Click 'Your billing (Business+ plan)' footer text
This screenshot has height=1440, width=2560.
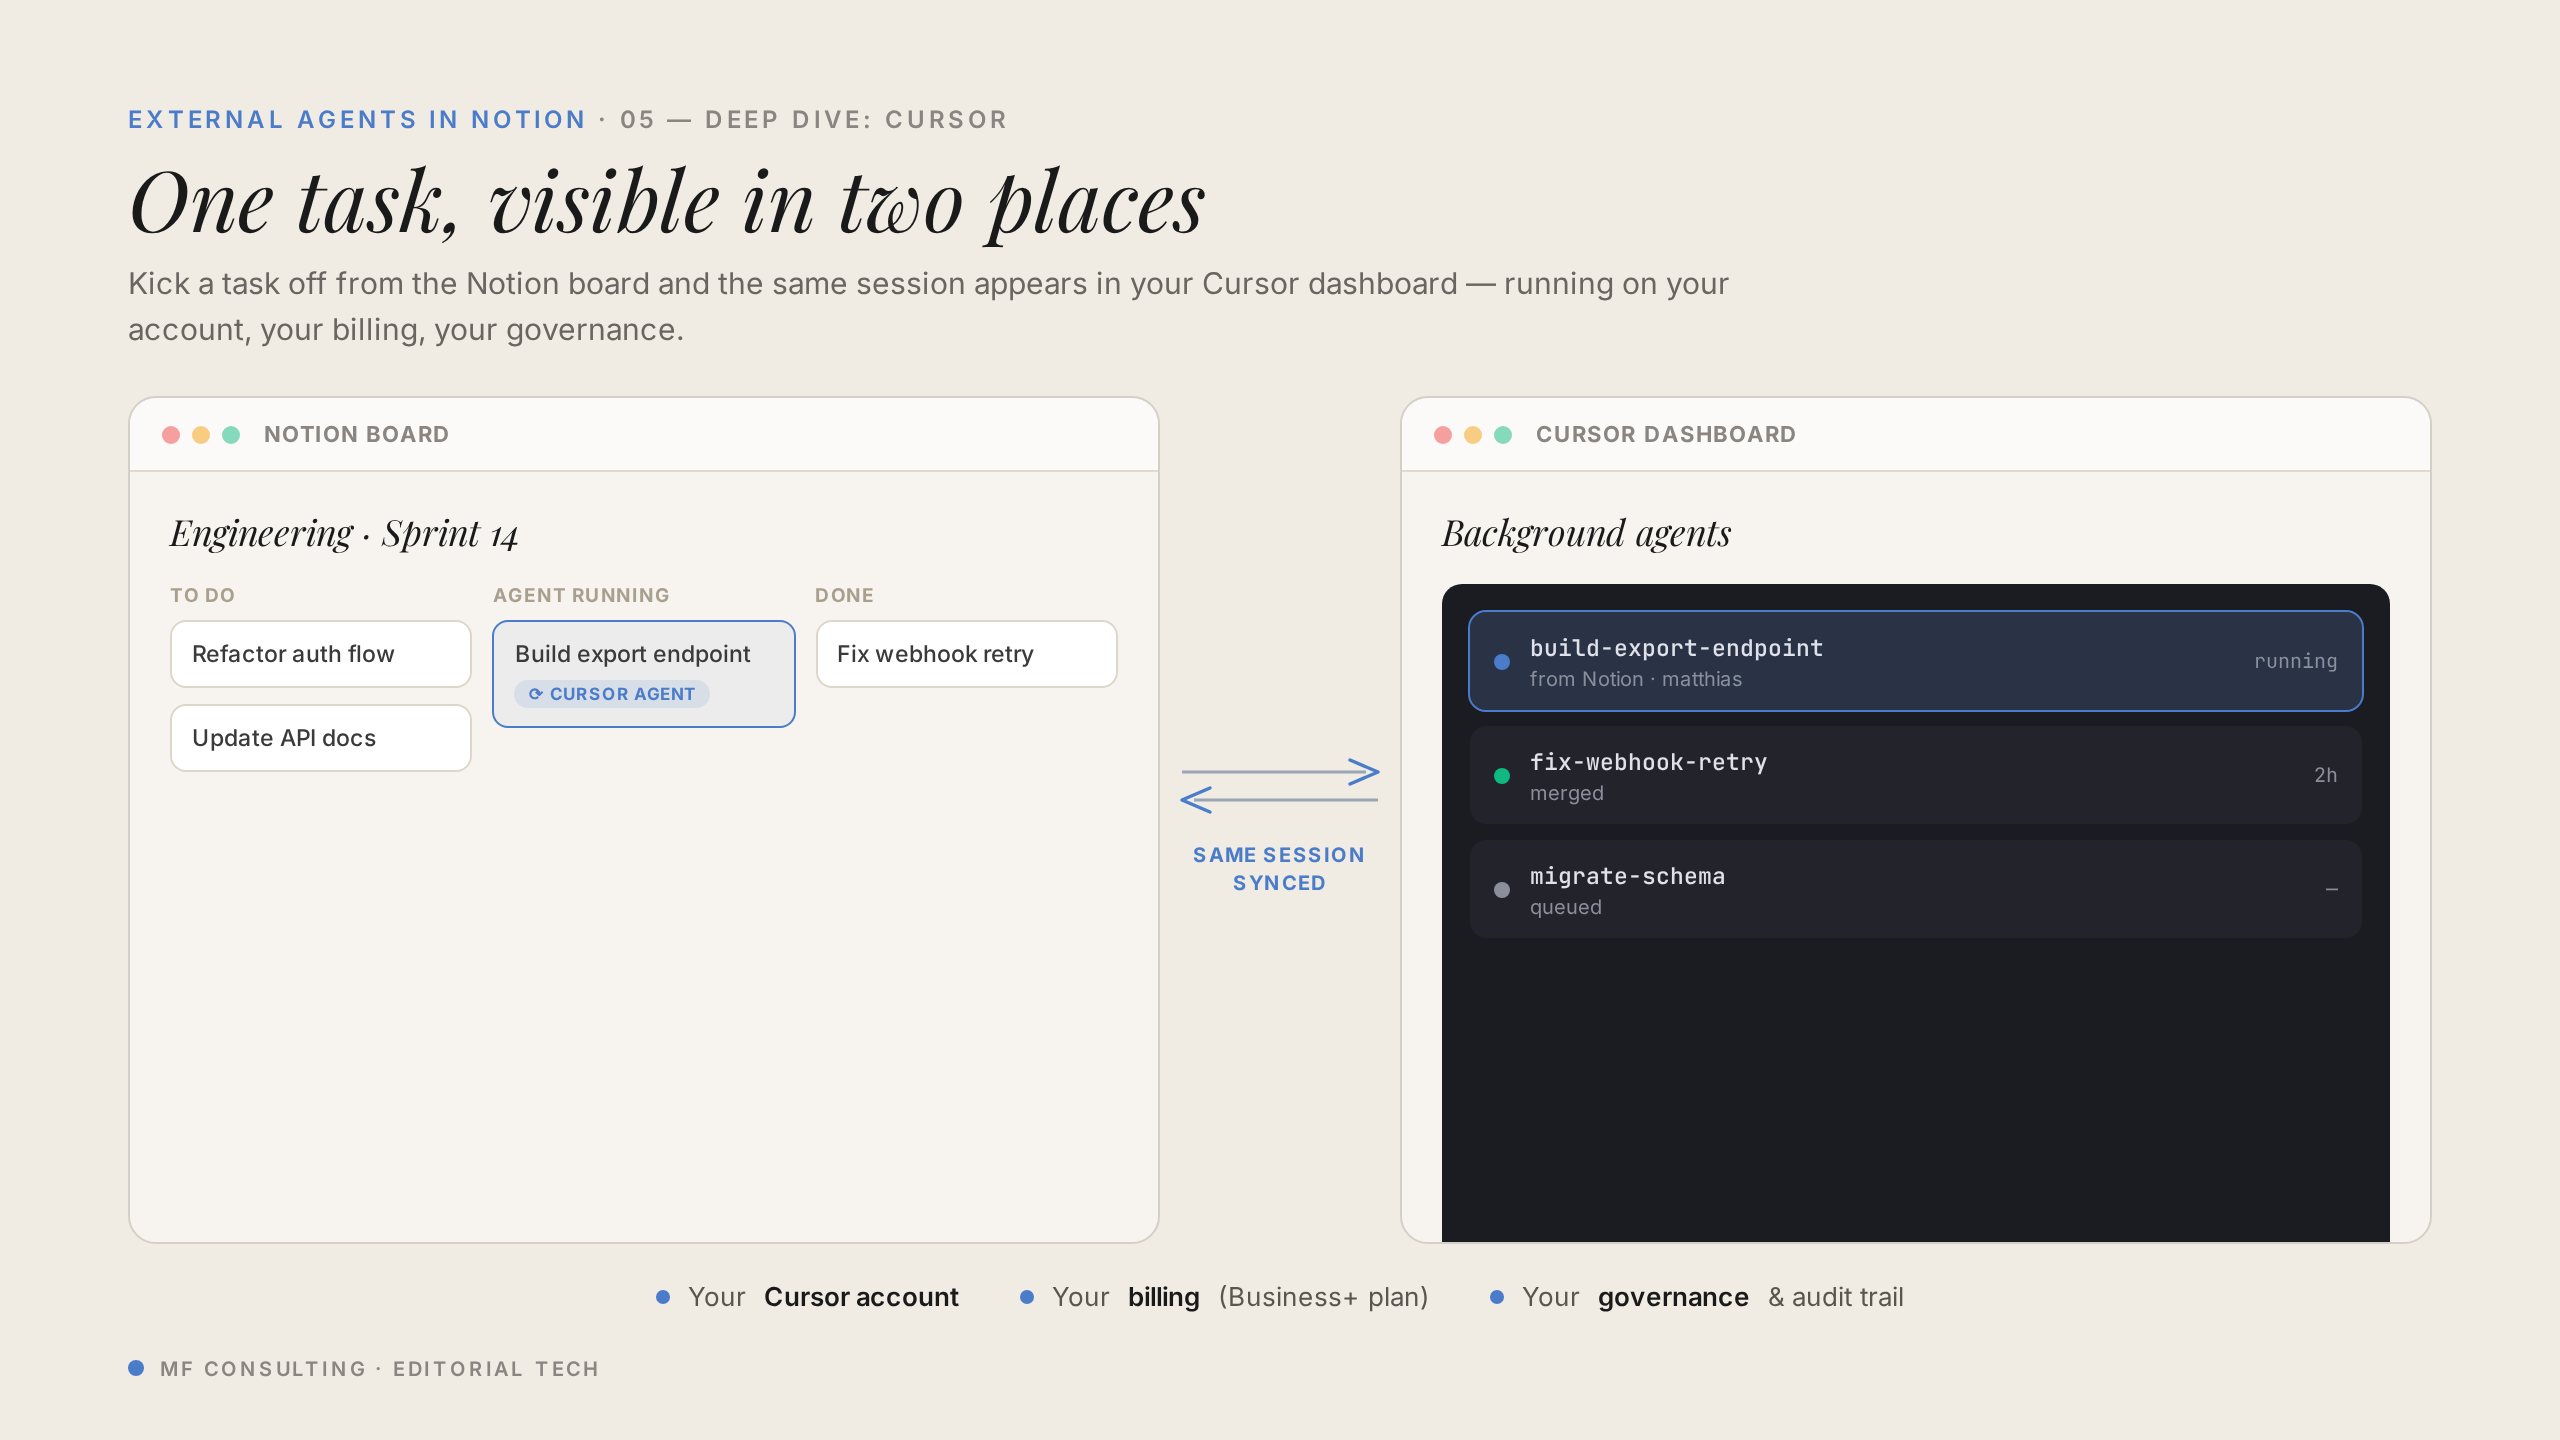(1240, 1297)
